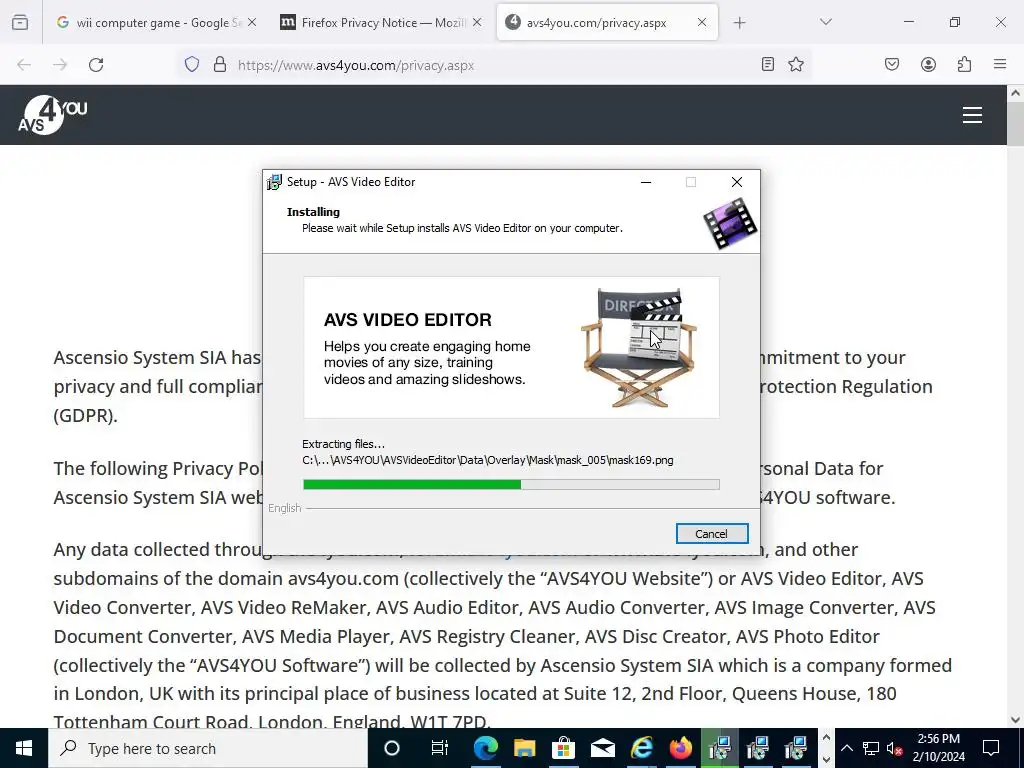Viewport: 1024px width, 768px height.
Task: Show hidden system tray icons
Action: point(846,748)
